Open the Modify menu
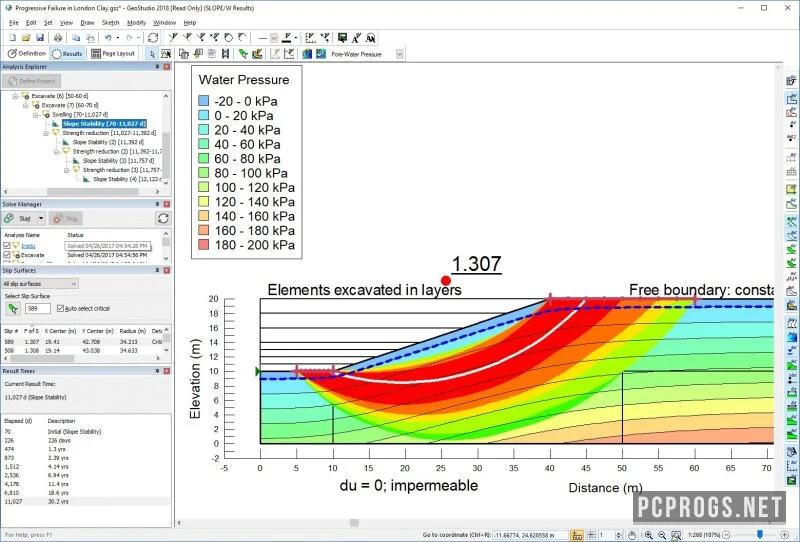 (136, 23)
